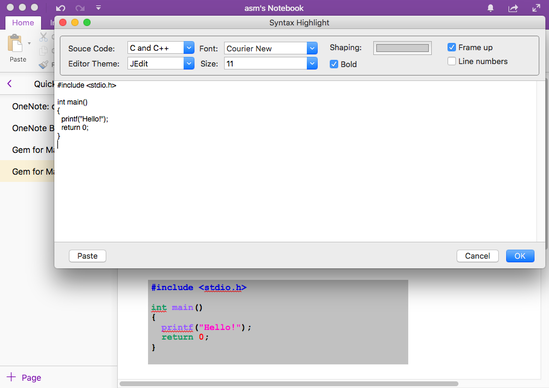Click the plus icon to add a page
The width and height of the screenshot is (549, 388).
[x=11, y=377]
